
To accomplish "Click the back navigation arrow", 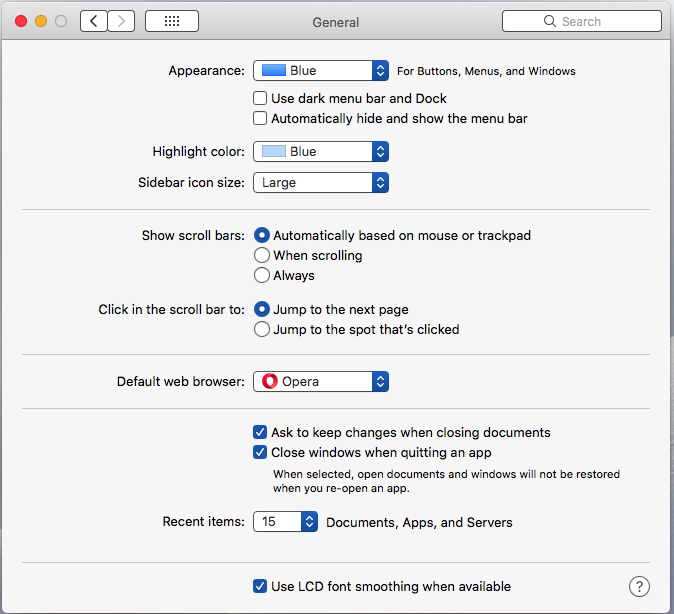I will (x=94, y=21).
